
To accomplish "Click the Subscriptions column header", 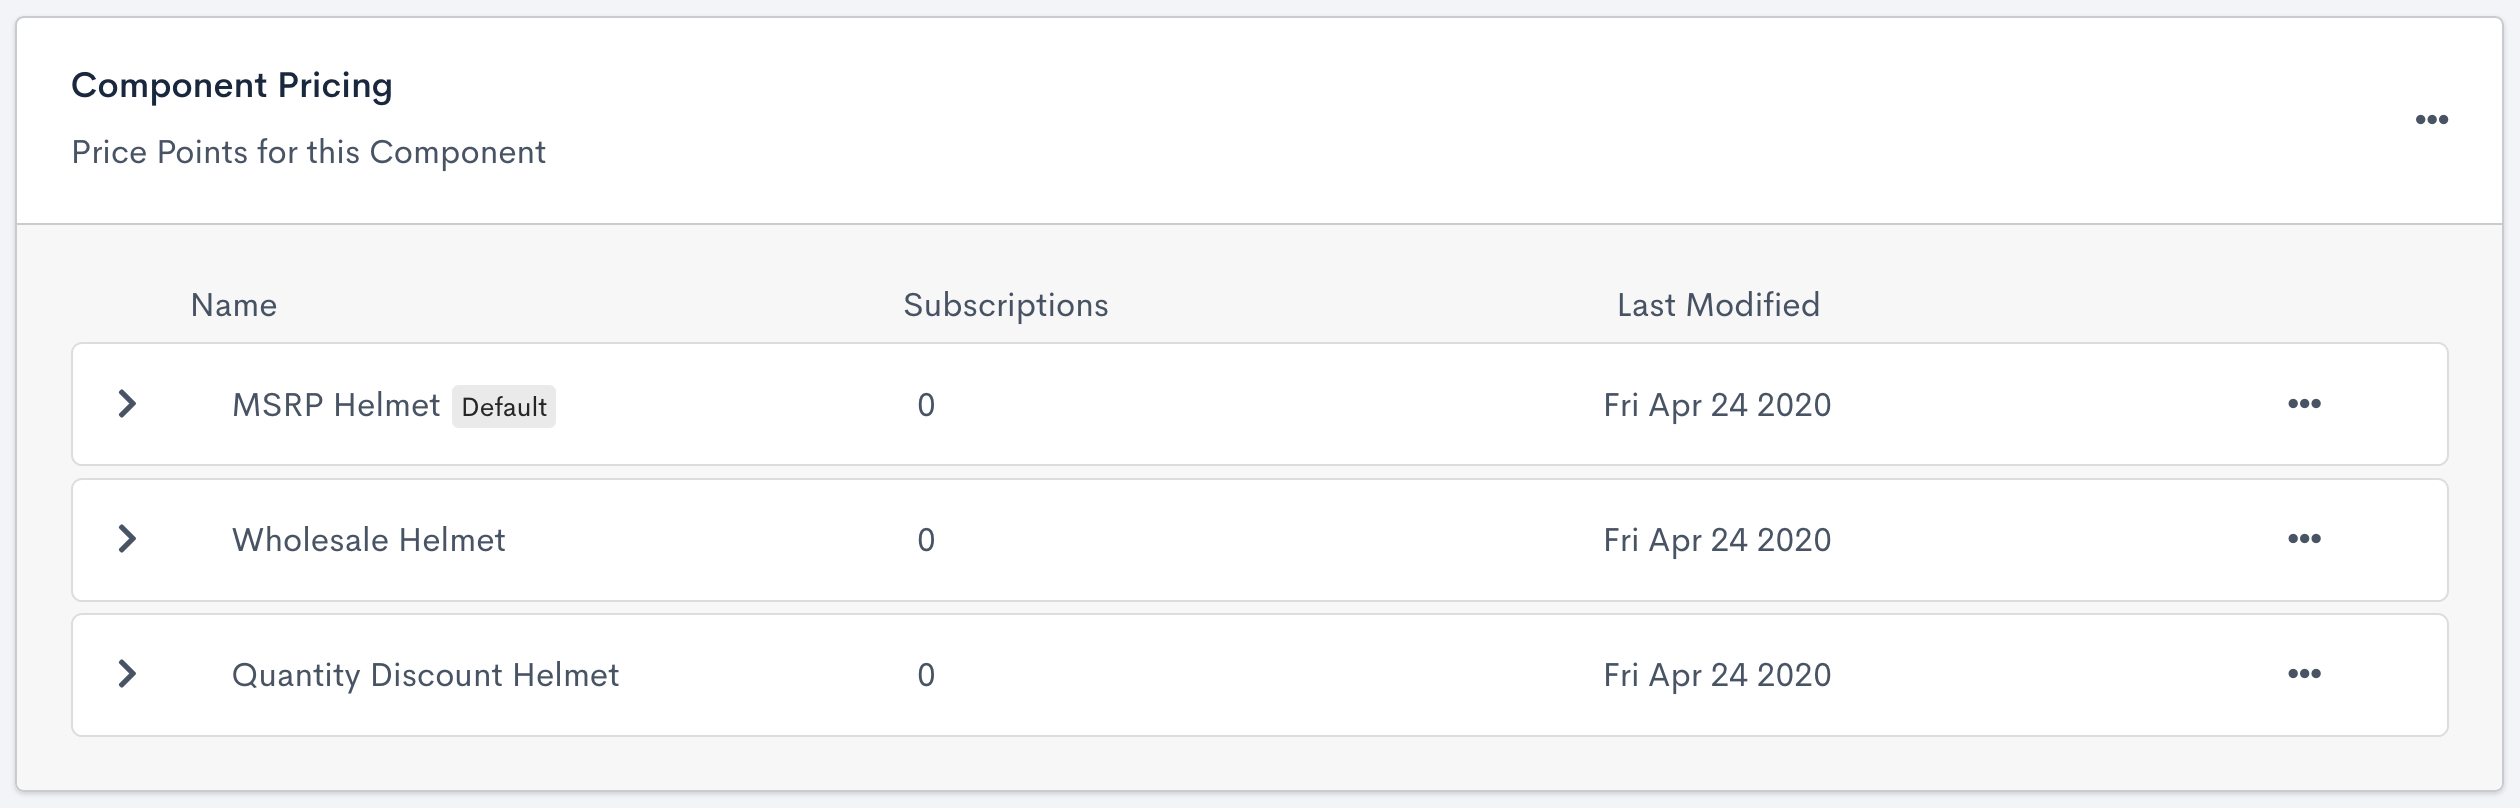I will click(x=1005, y=305).
